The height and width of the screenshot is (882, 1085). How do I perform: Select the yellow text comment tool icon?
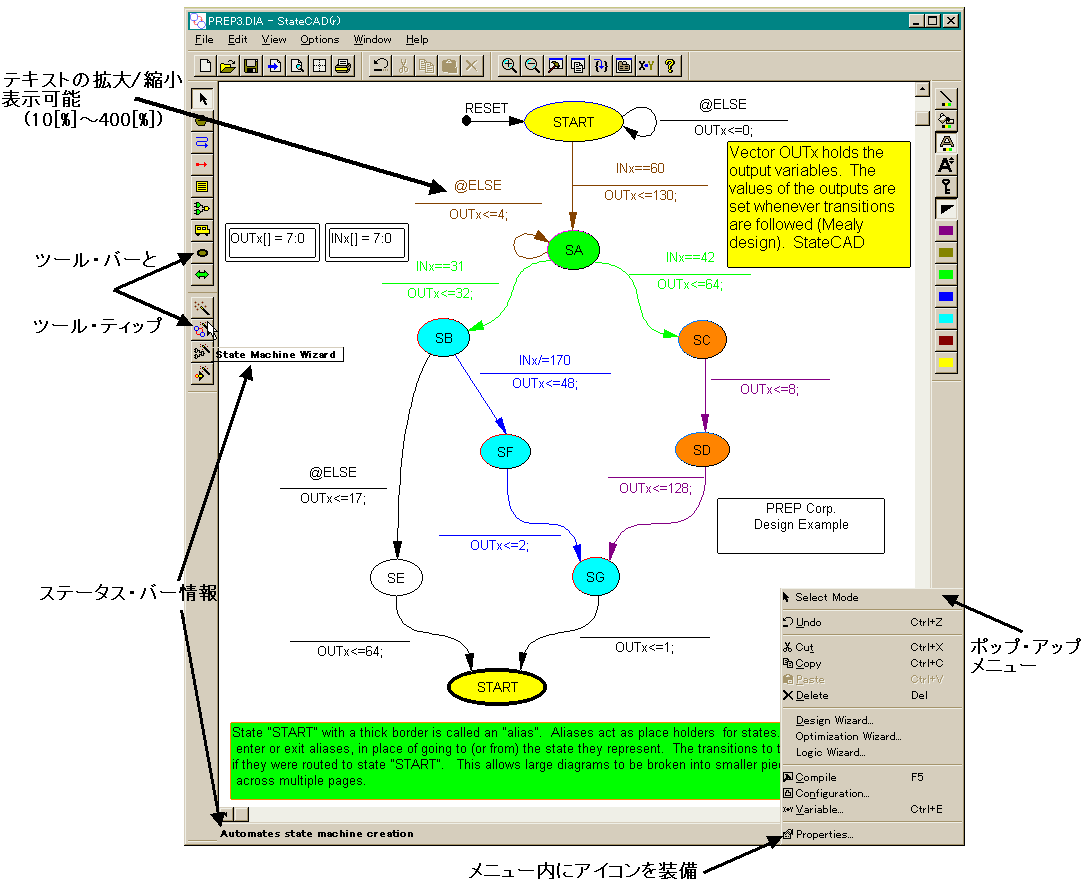point(203,186)
